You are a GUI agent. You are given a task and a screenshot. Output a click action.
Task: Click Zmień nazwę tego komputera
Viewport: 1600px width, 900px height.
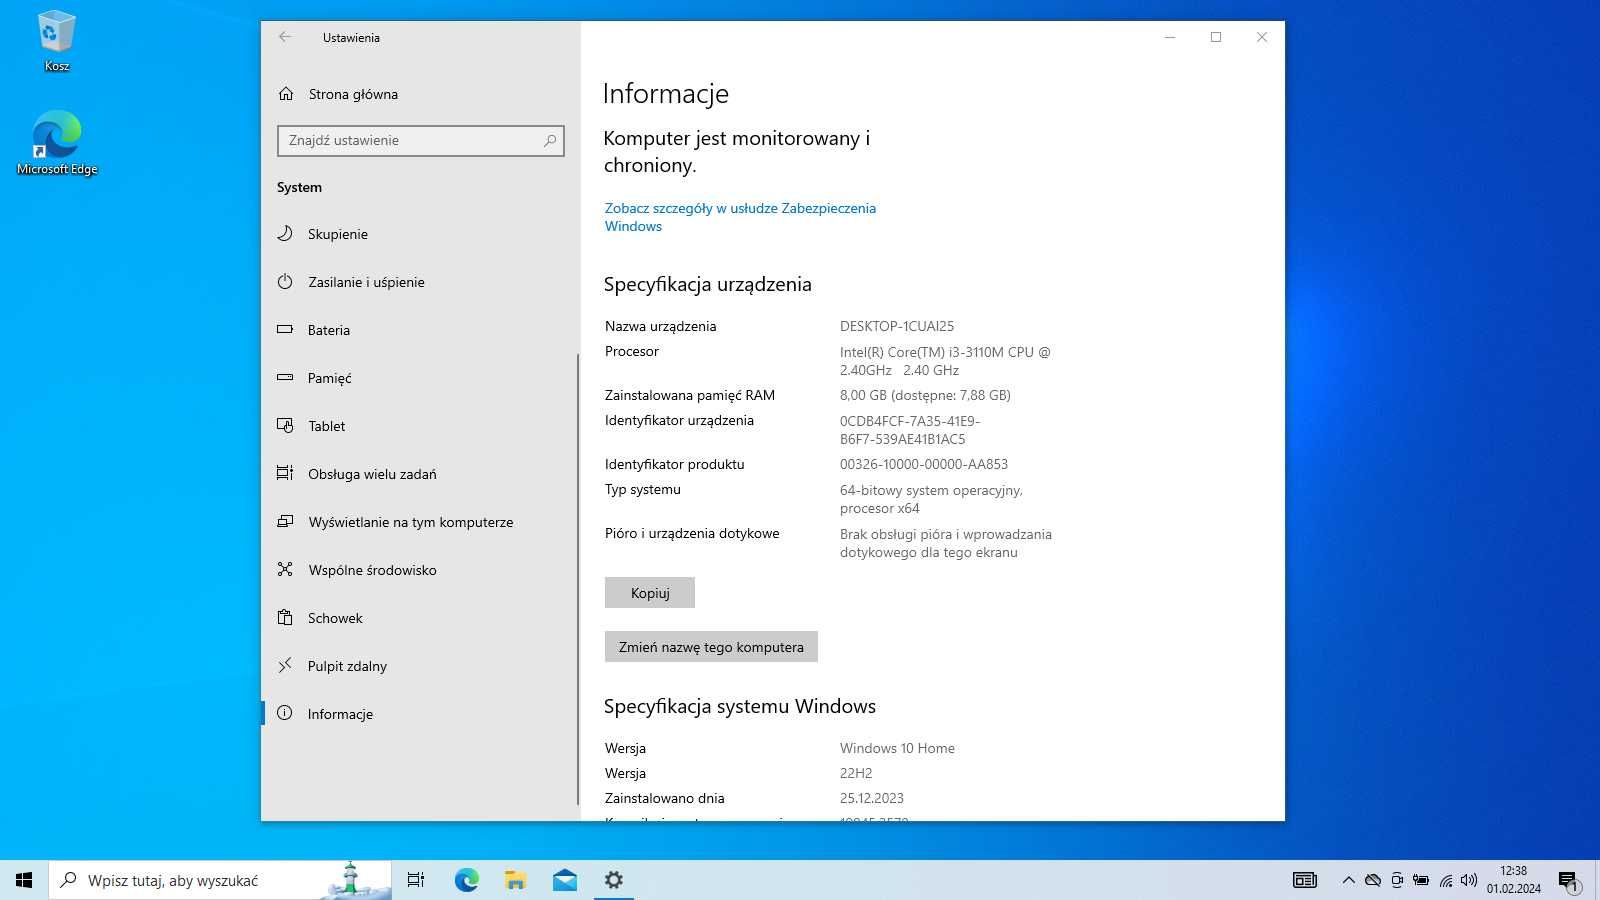tap(711, 647)
